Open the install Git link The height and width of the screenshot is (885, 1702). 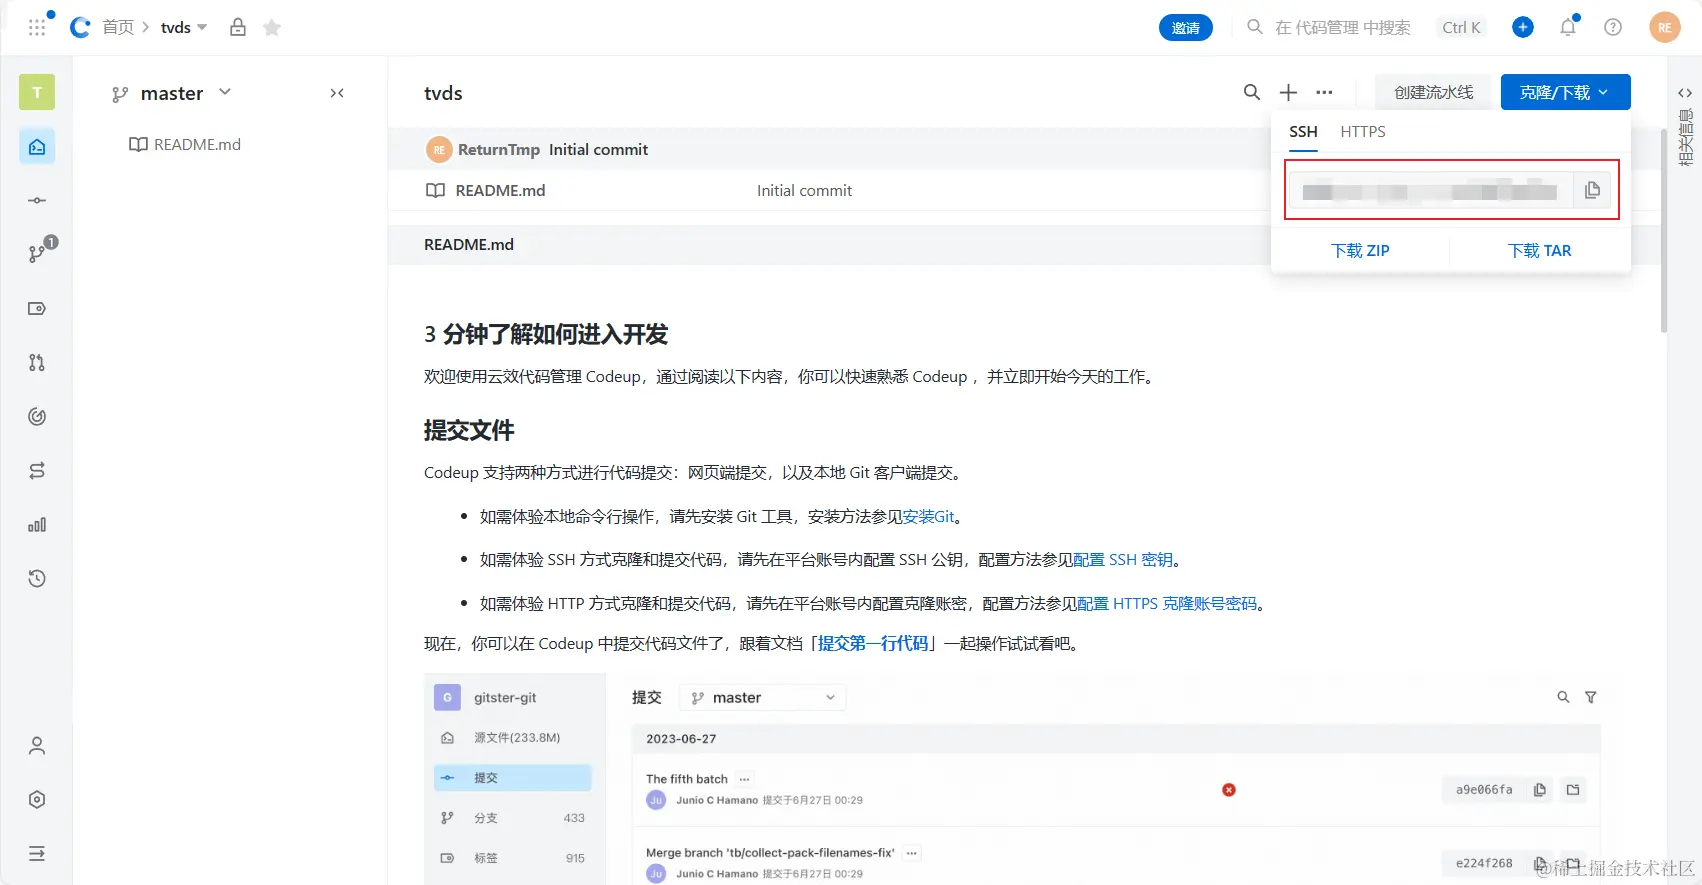pyautogui.click(x=929, y=517)
